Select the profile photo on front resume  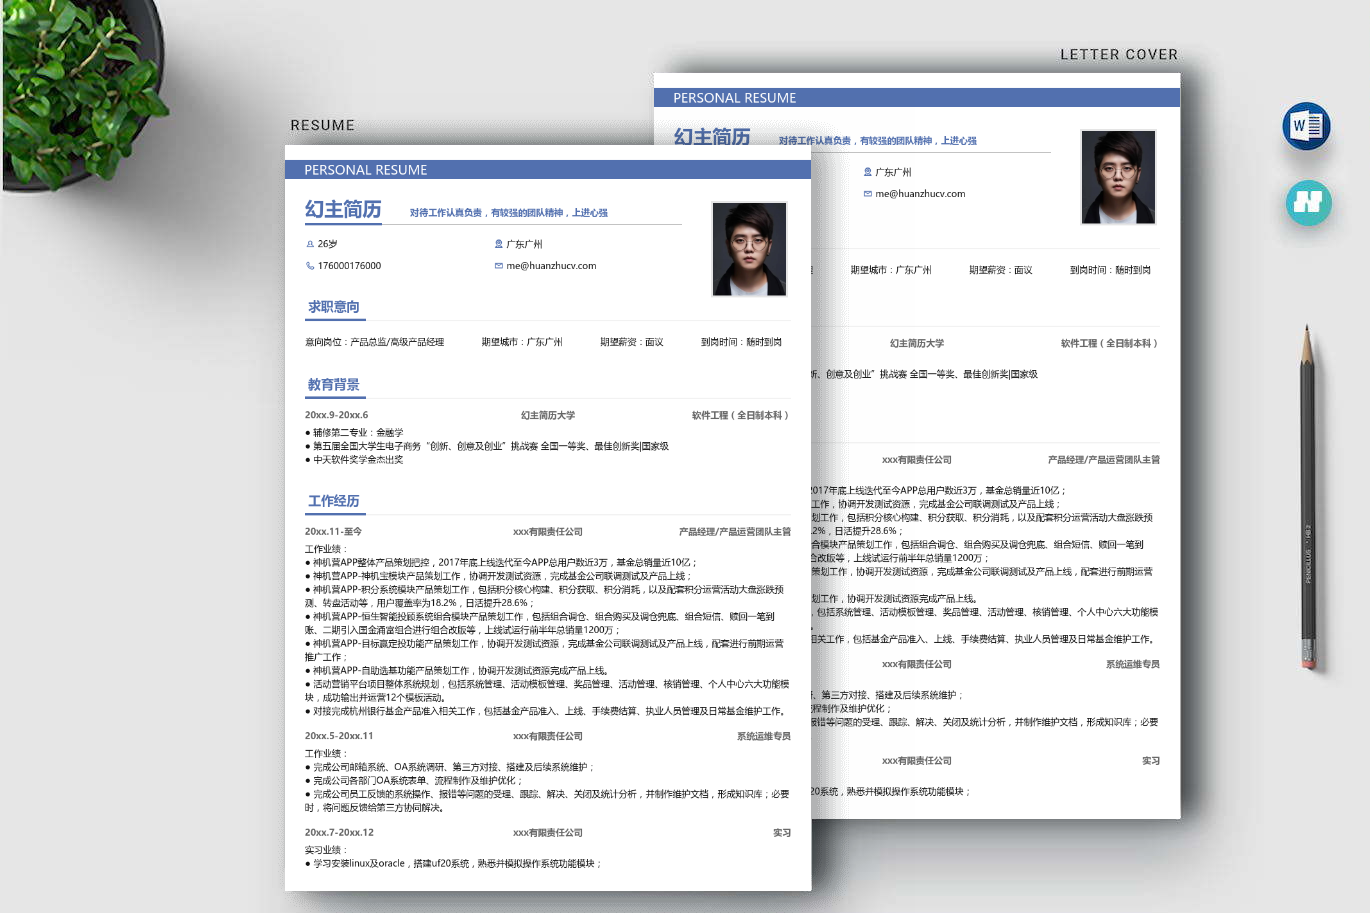750,249
